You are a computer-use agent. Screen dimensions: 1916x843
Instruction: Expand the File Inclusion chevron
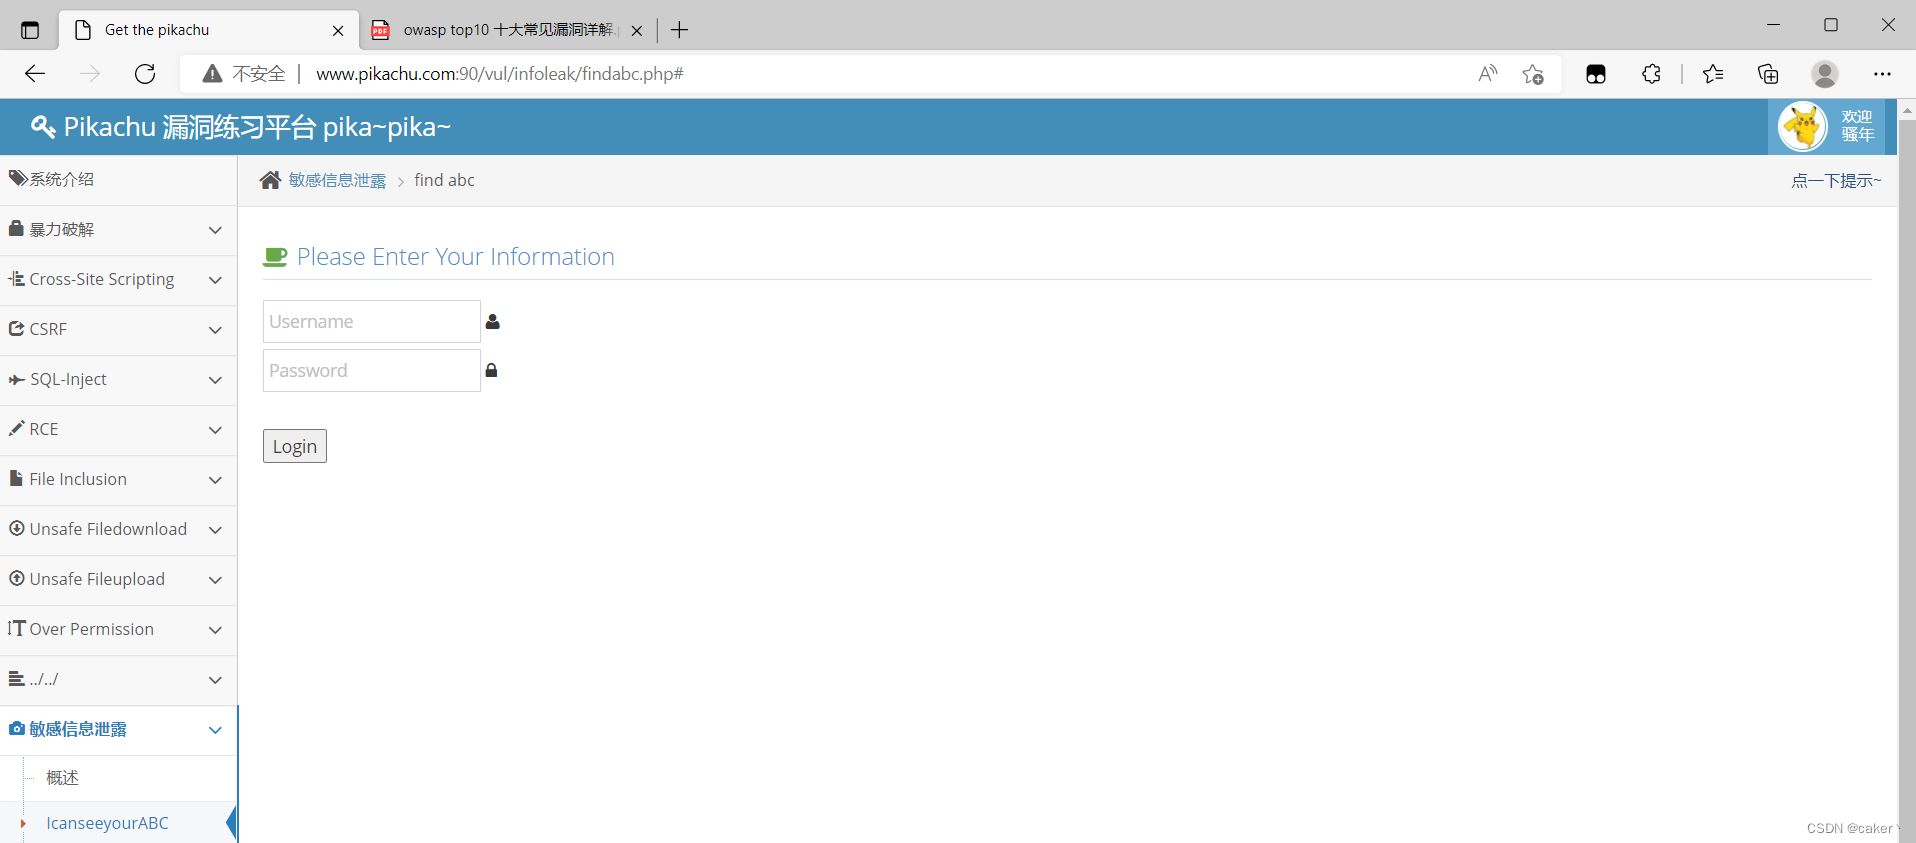click(x=215, y=480)
